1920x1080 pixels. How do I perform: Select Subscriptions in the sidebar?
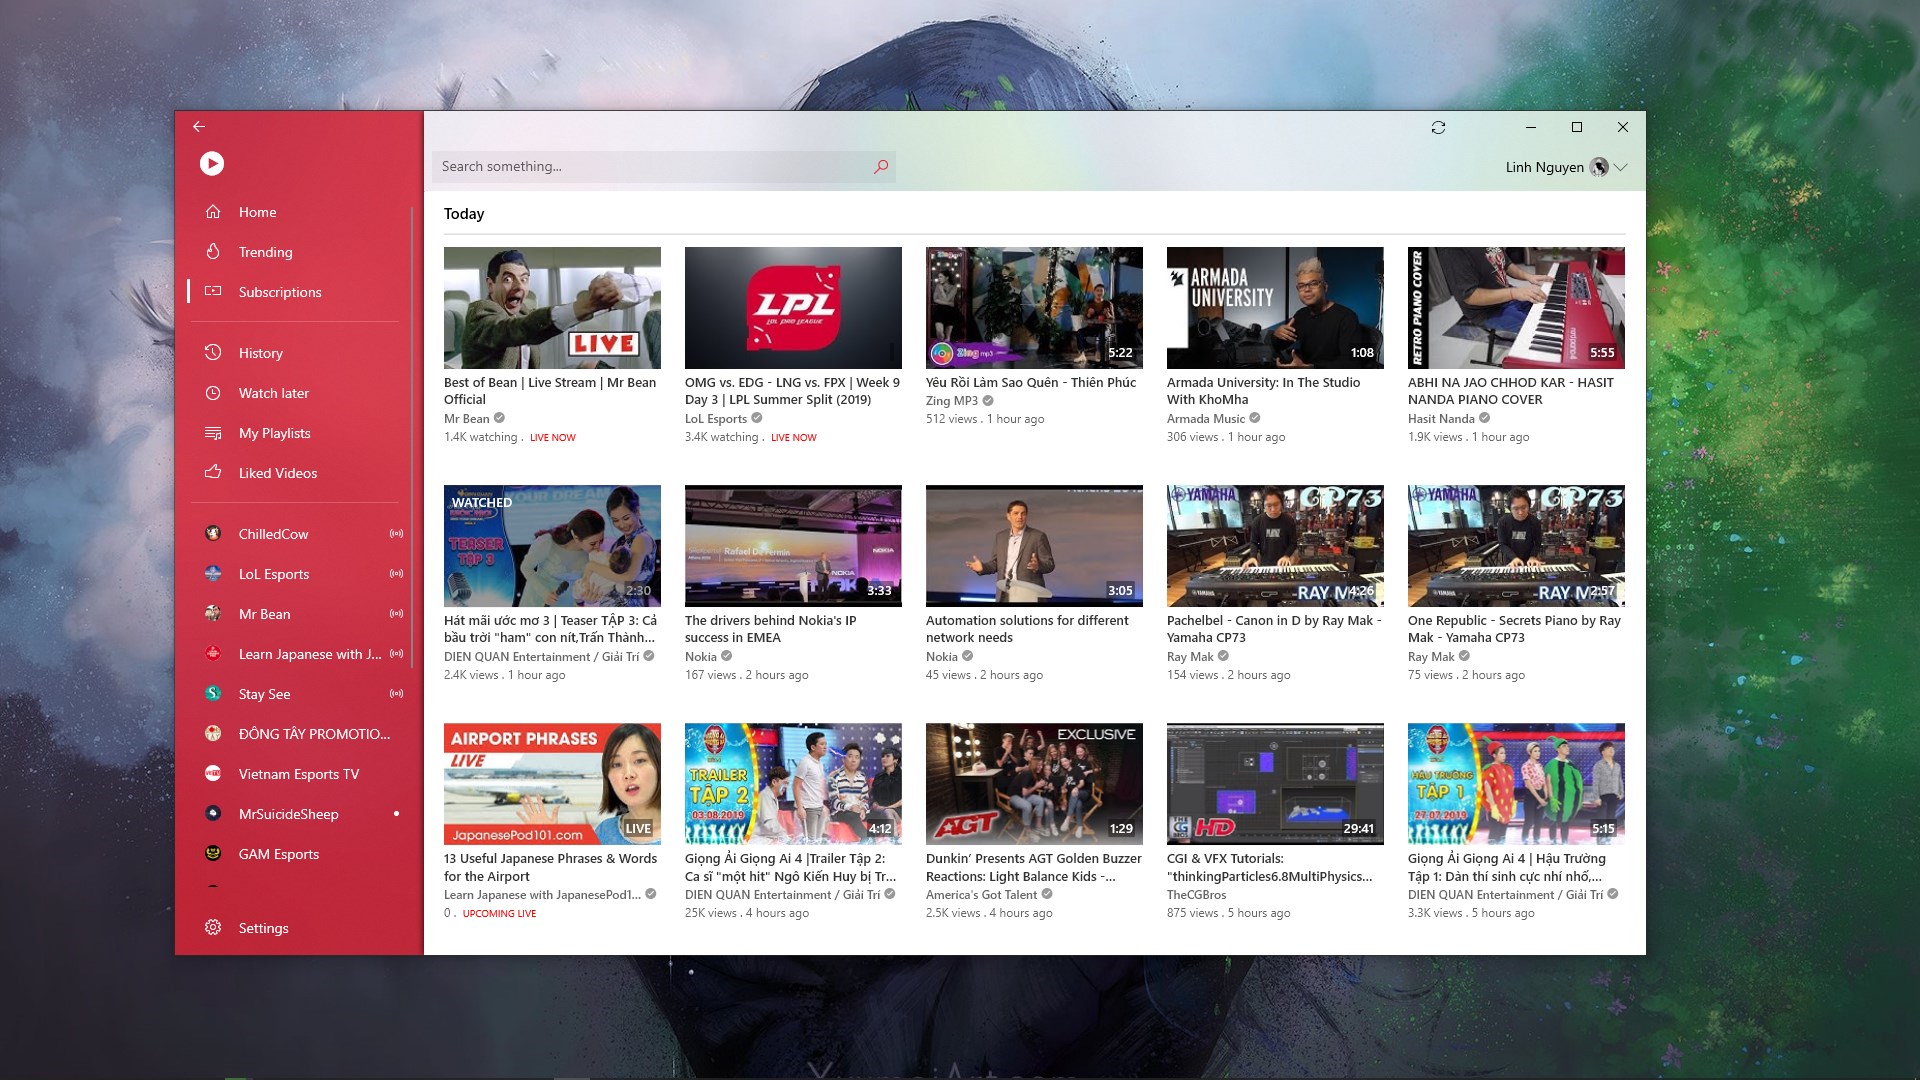tap(279, 292)
